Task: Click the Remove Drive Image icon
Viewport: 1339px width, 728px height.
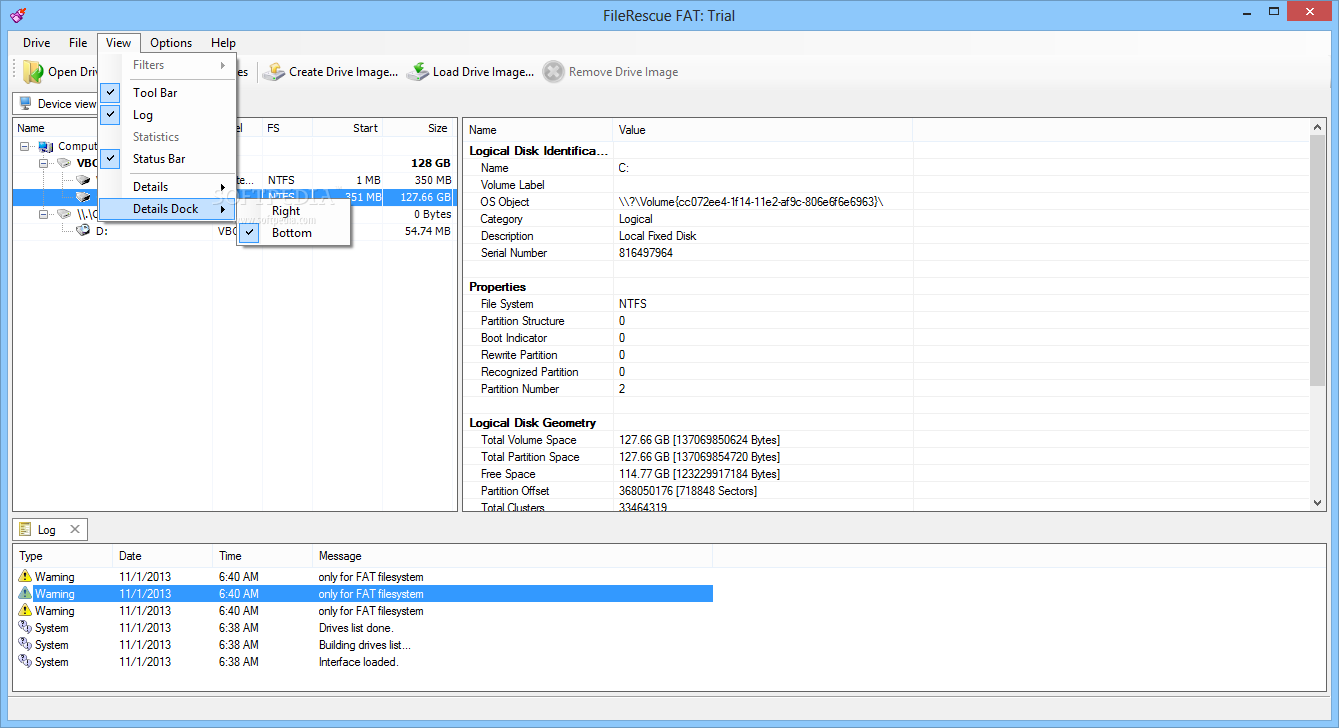Action: 554,72
